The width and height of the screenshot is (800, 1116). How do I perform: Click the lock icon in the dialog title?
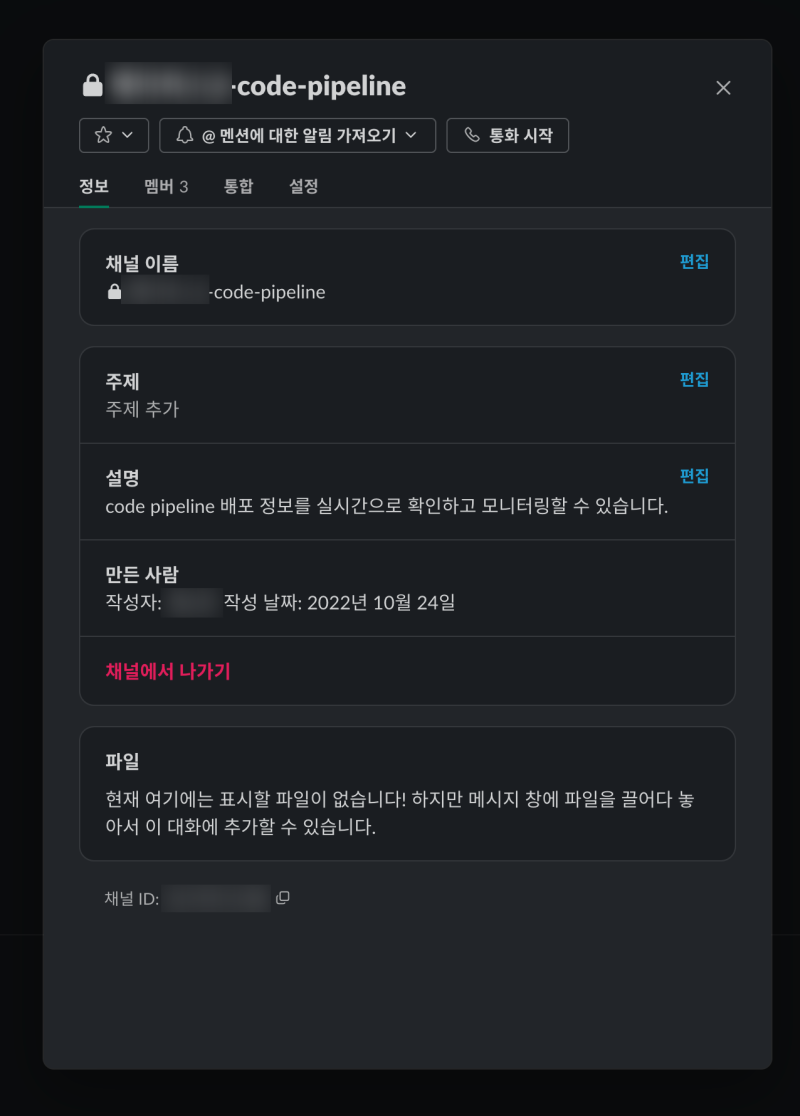(92, 86)
